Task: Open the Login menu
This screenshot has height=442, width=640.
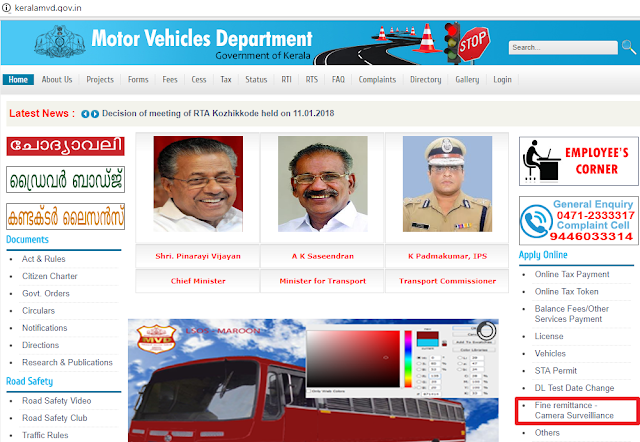Action: point(502,80)
